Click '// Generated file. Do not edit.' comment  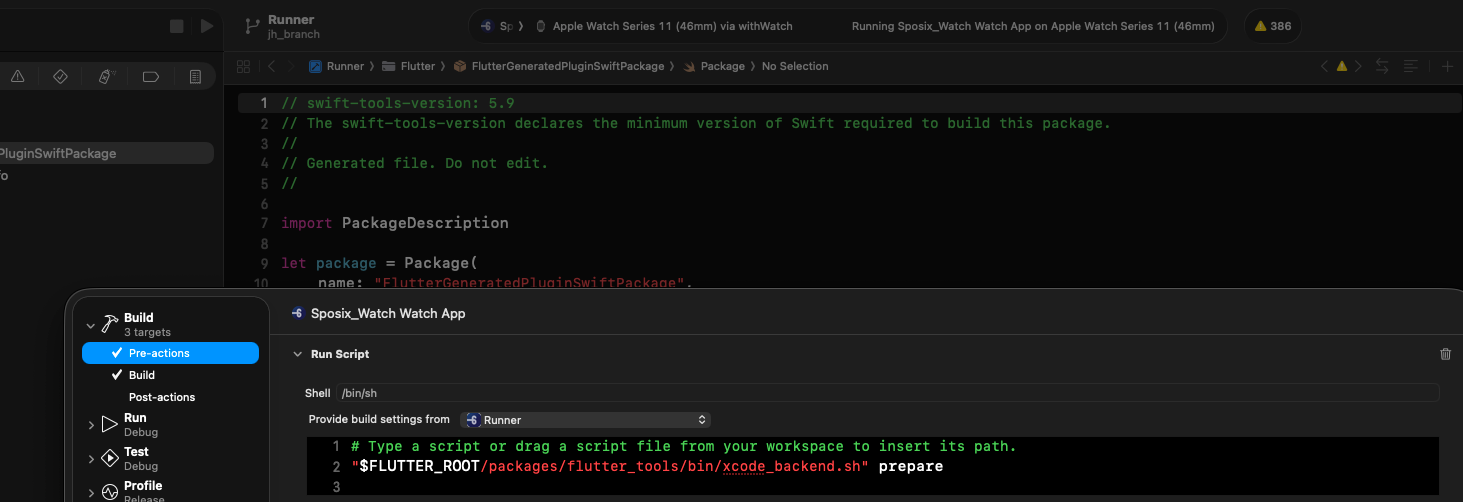(x=415, y=163)
